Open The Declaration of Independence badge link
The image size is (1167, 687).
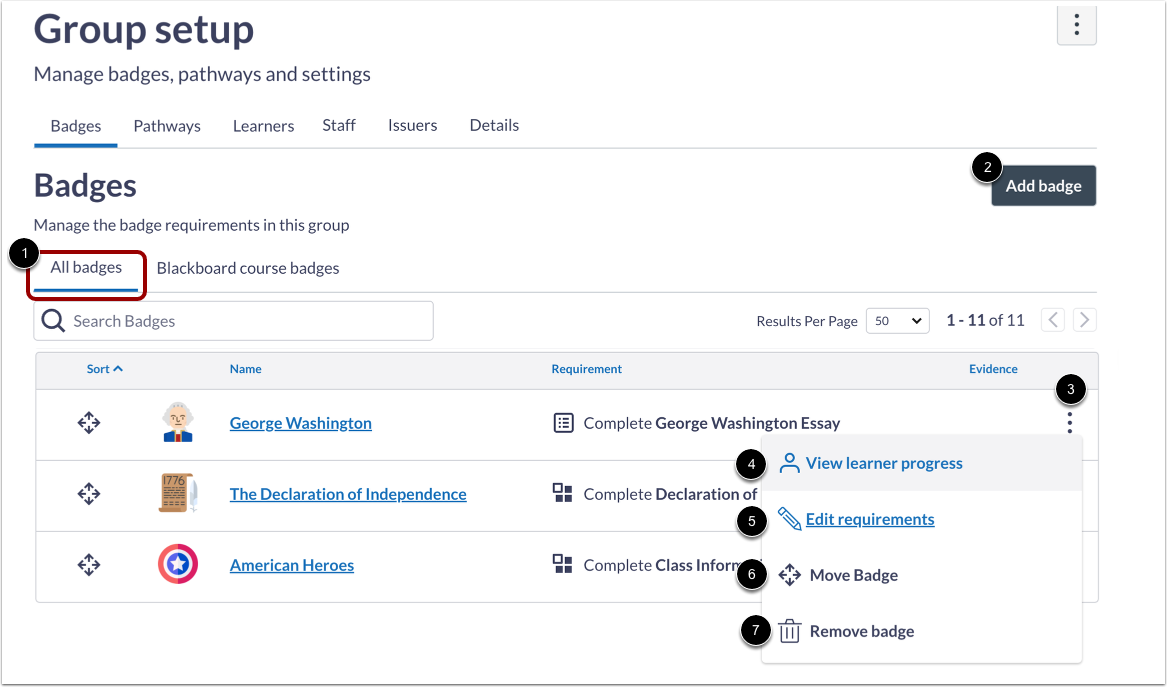(347, 494)
